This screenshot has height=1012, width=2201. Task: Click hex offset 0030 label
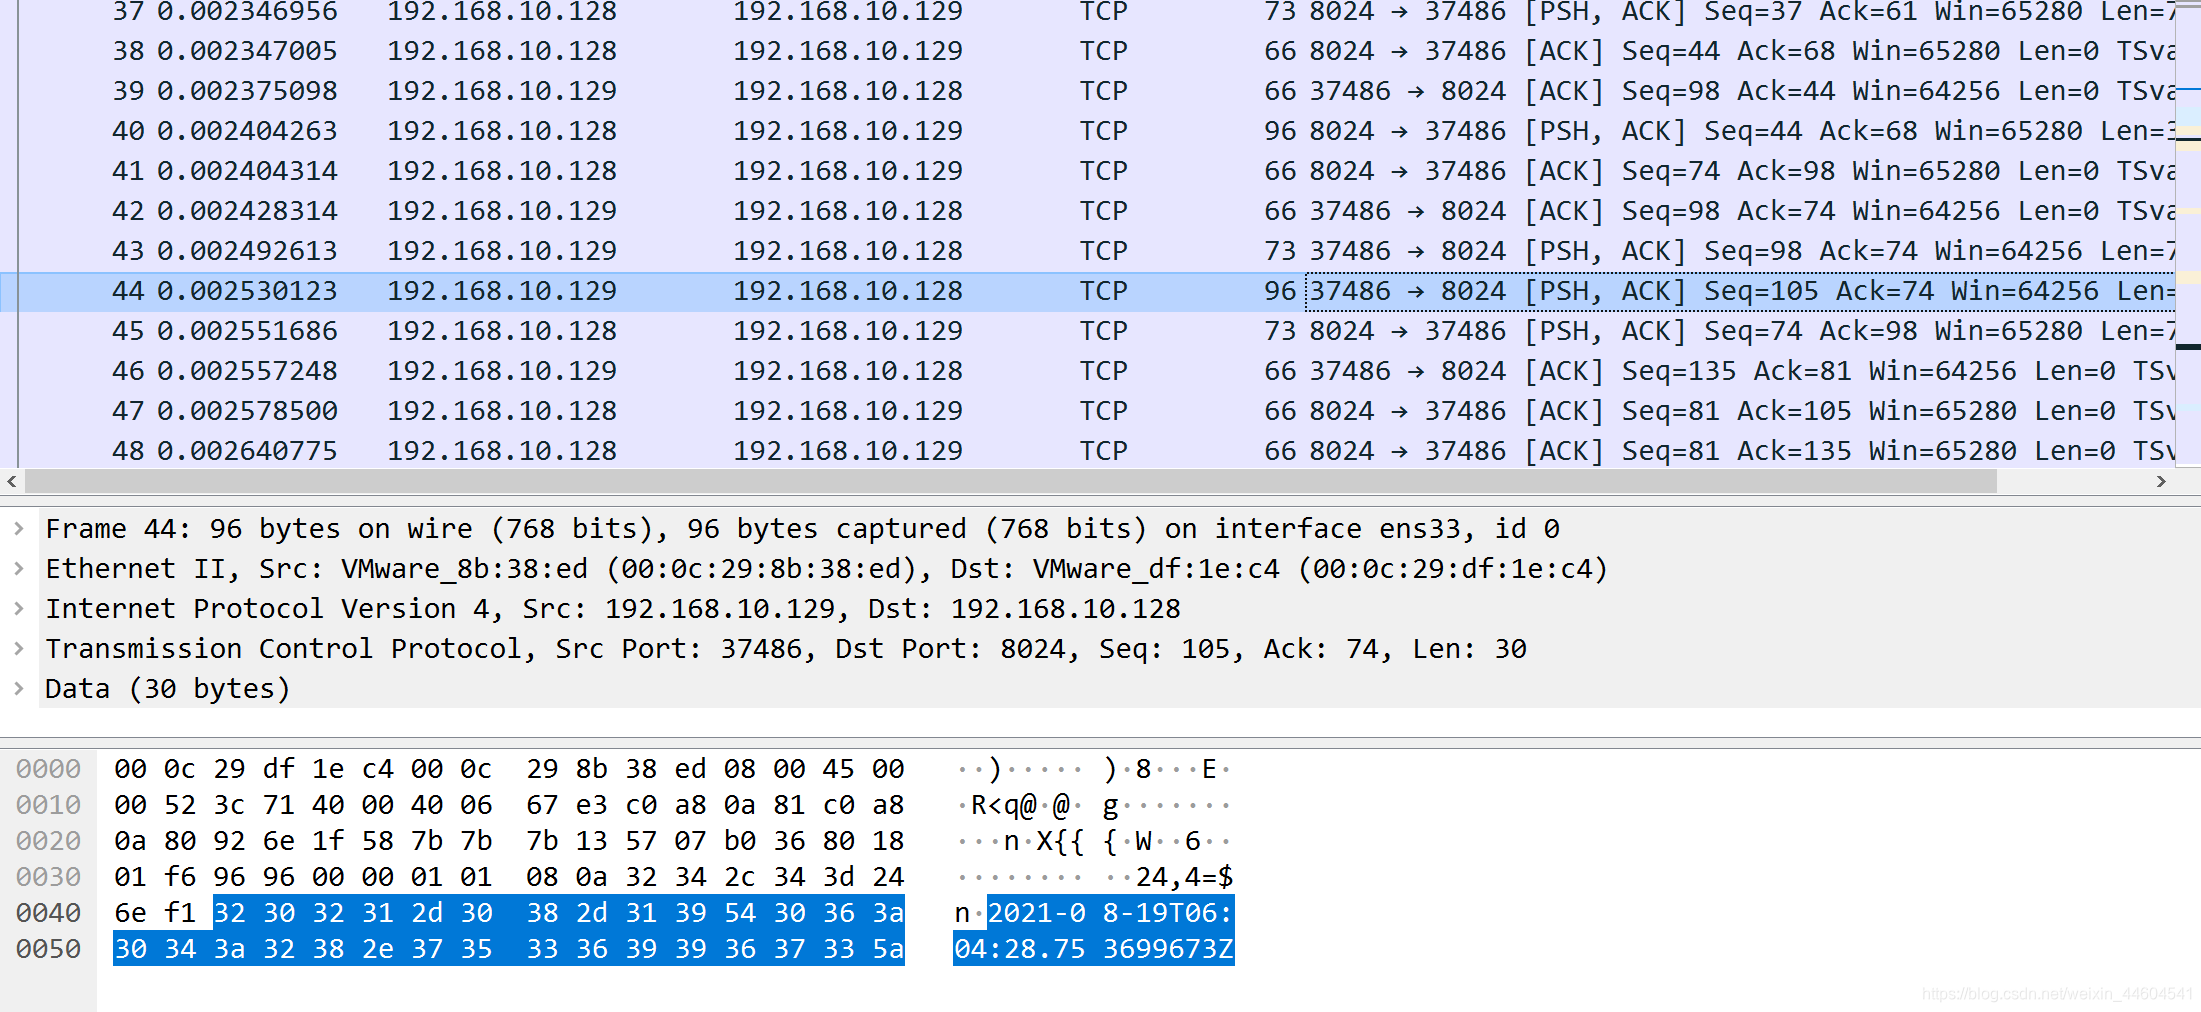pos(48,877)
